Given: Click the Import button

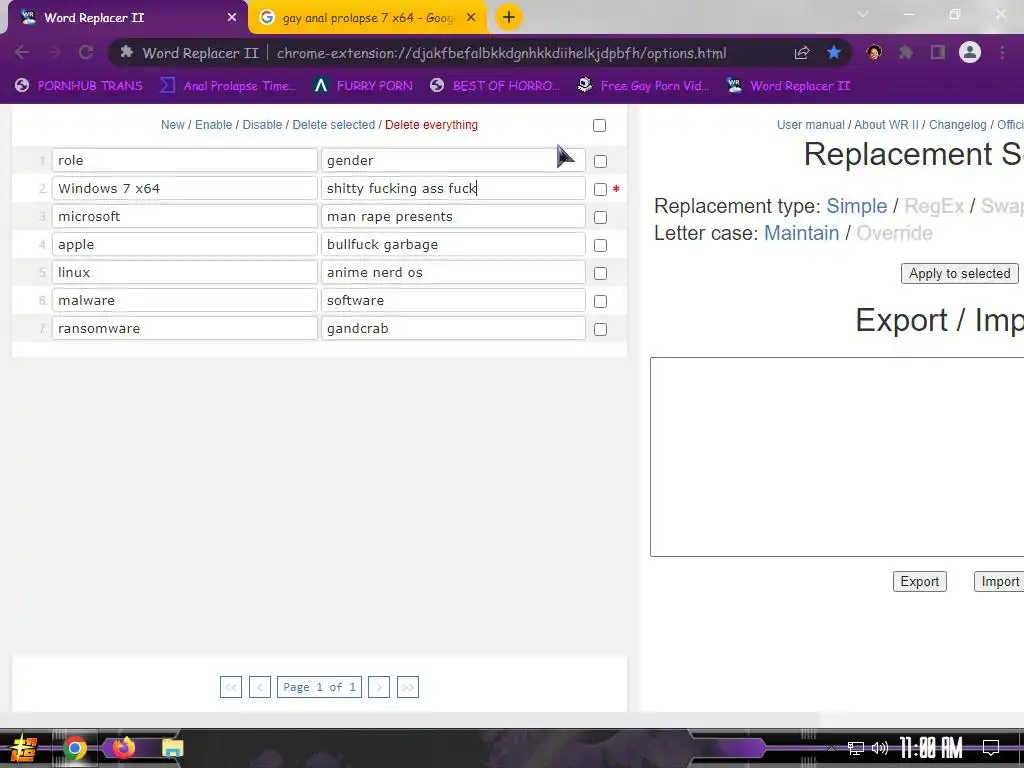Looking at the screenshot, I should pos(999,581).
